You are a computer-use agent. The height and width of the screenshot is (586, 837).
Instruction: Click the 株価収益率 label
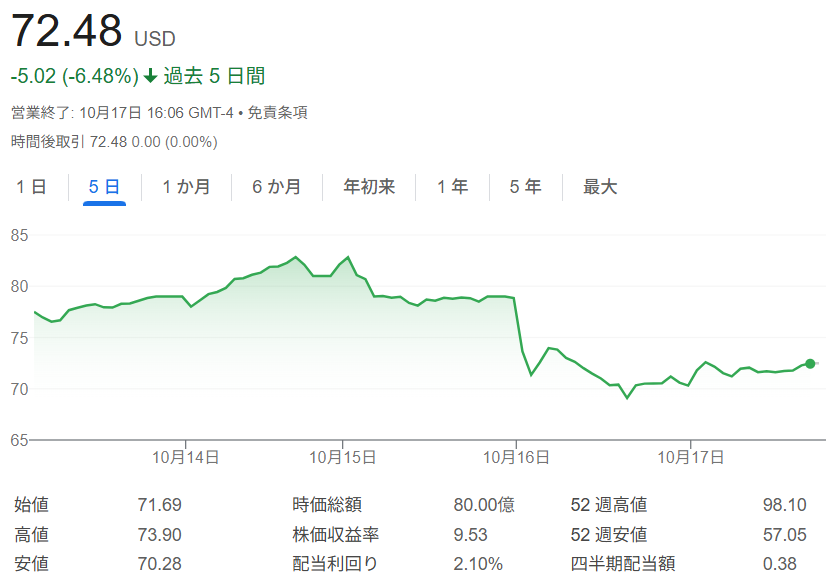(335, 535)
